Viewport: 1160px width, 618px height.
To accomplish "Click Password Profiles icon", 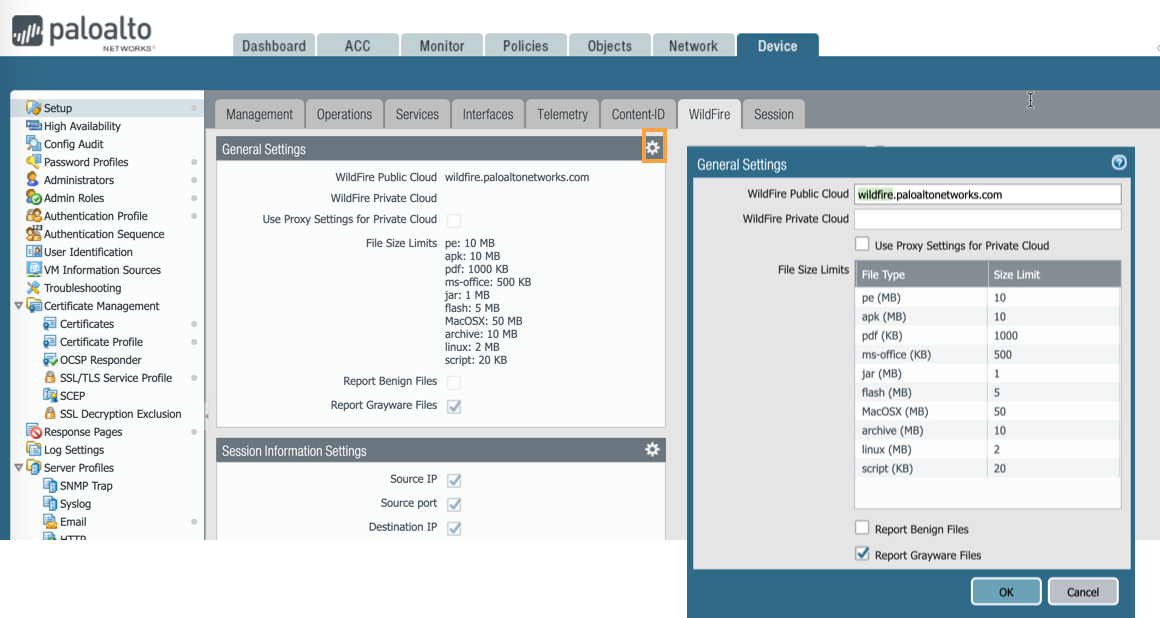I will (x=33, y=161).
